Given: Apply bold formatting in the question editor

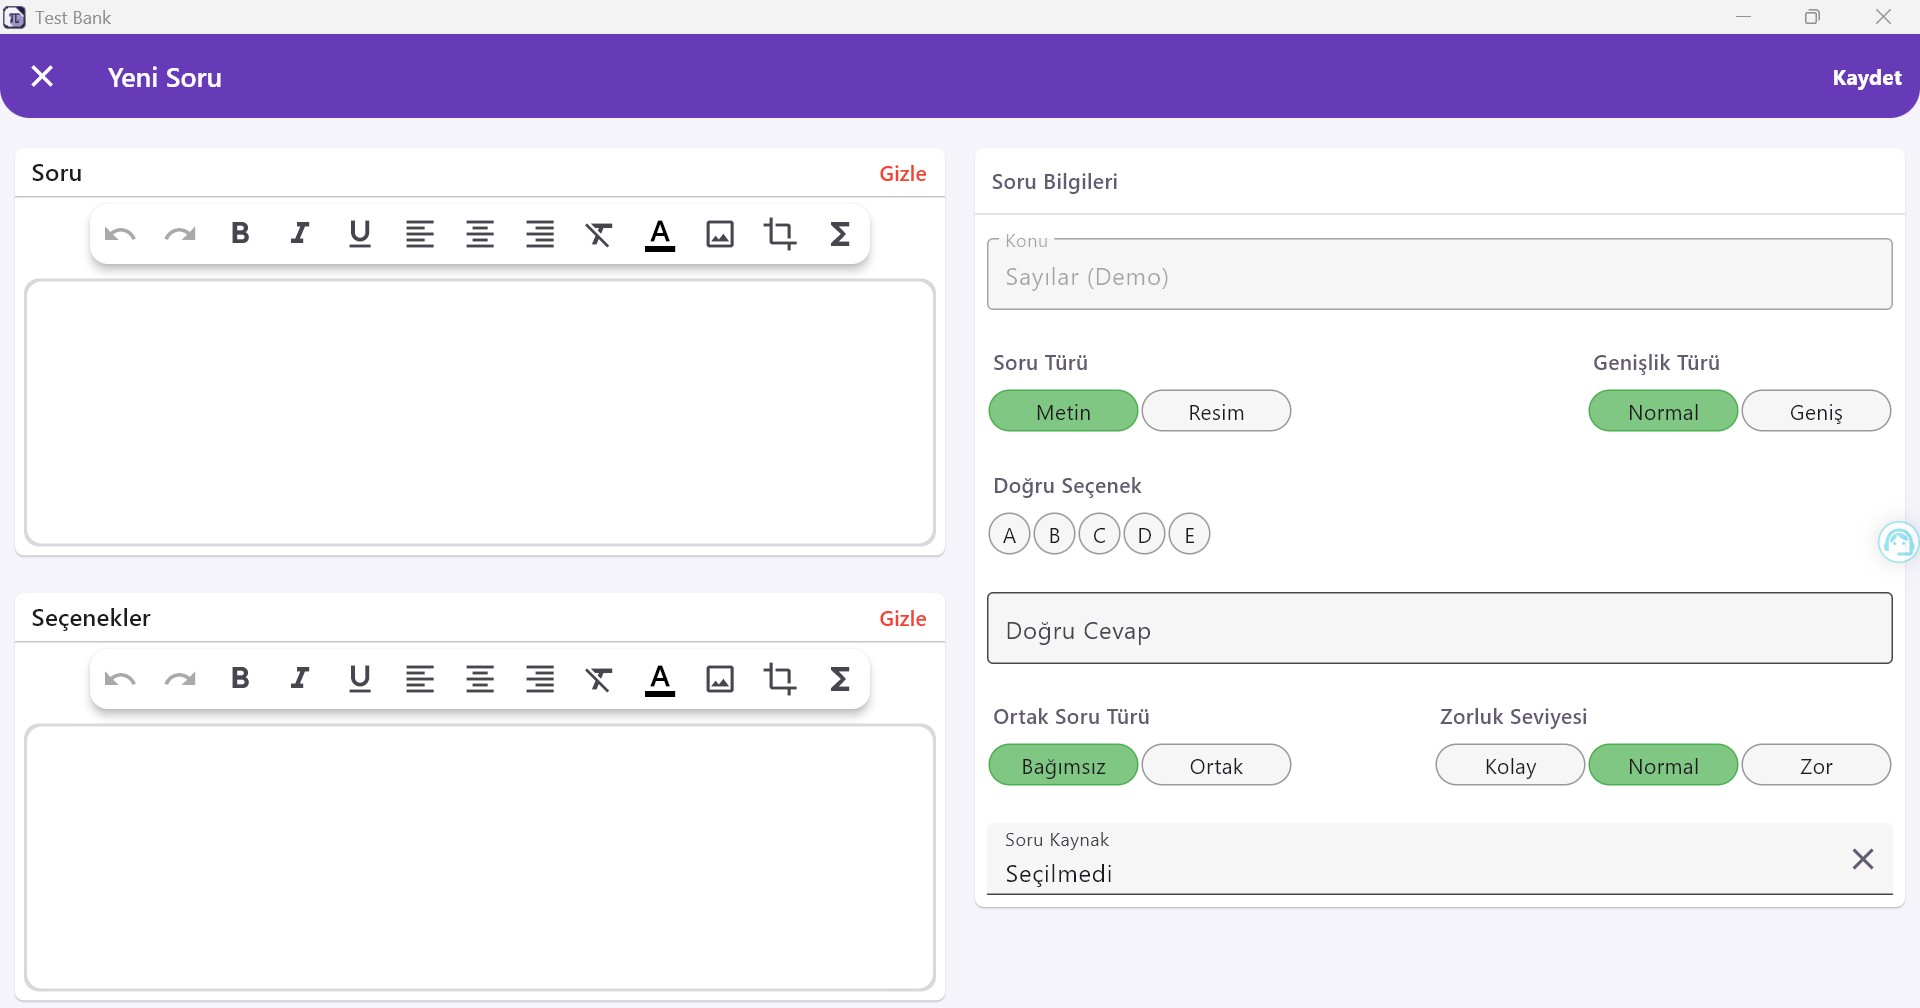Looking at the screenshot, I should pyautogui.click(x=239, y=233).
